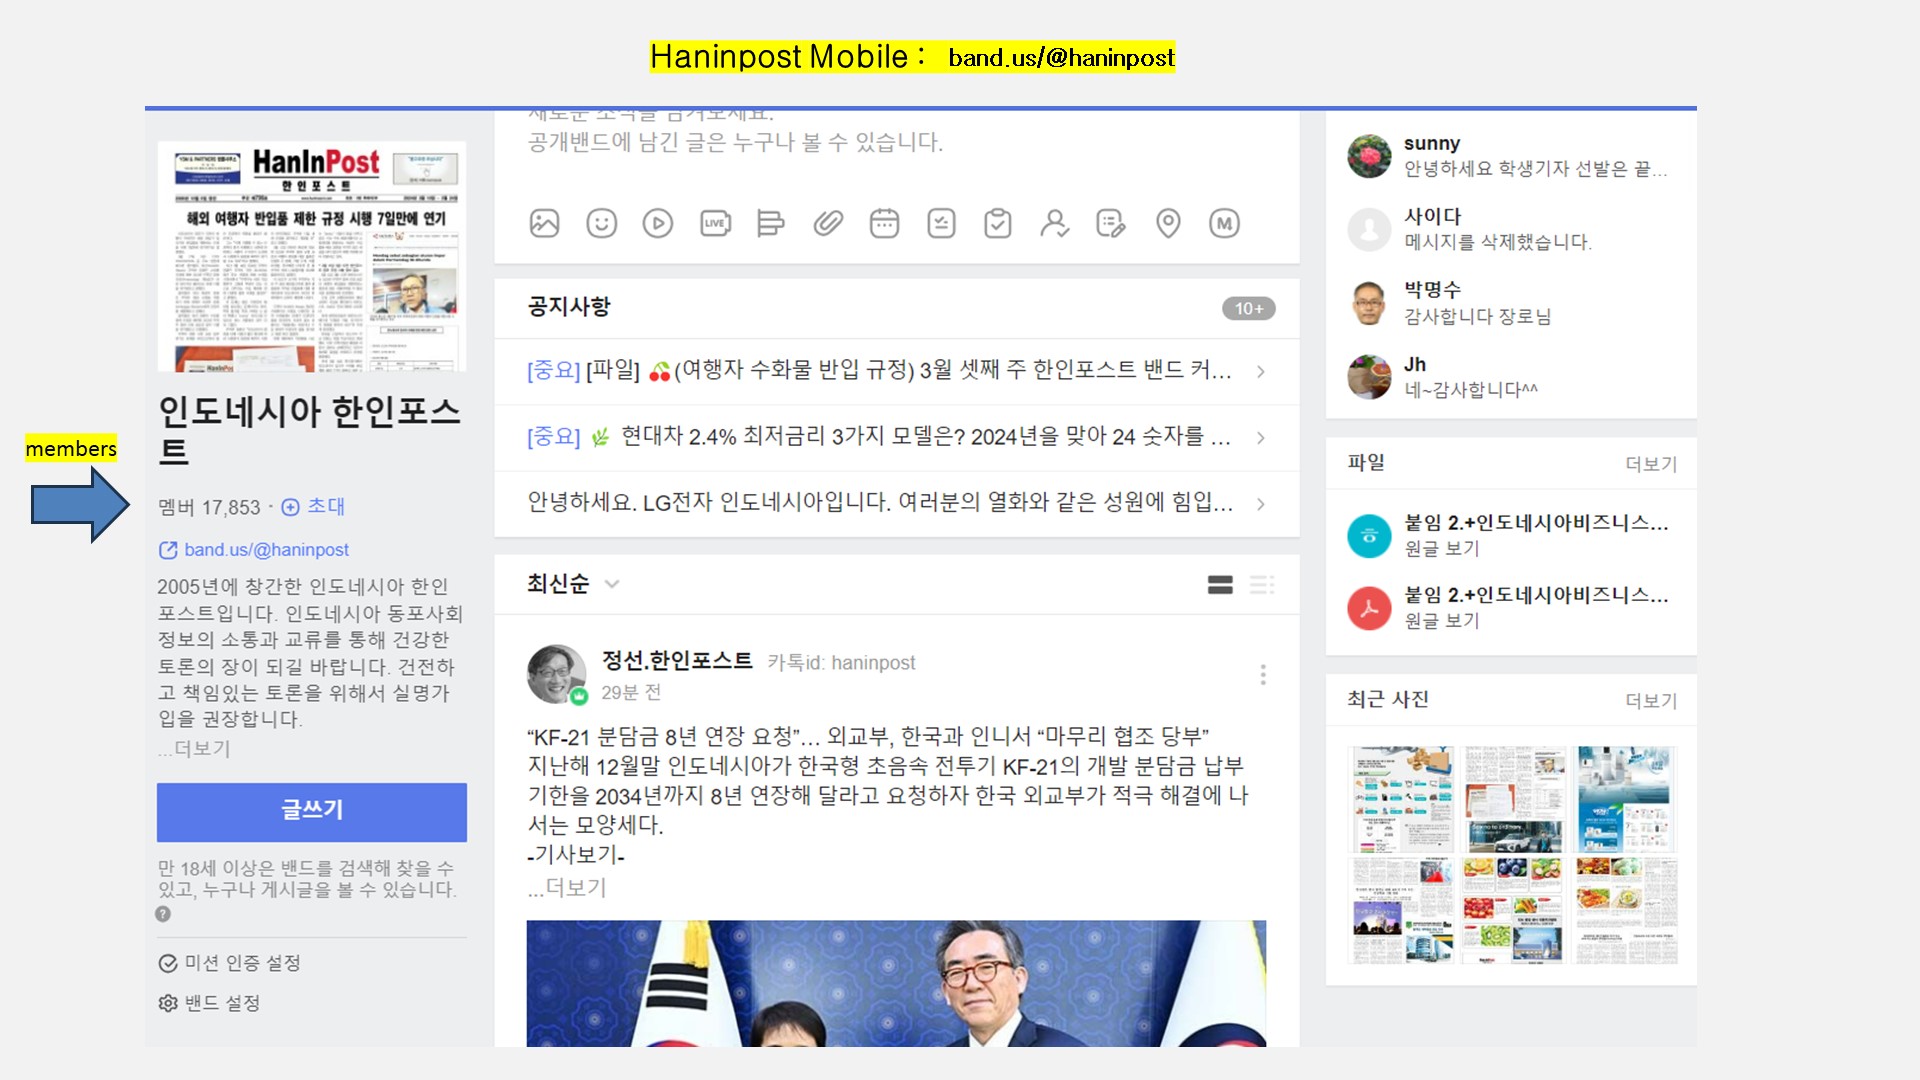Attach a file with paperclip icon
The height and width of the screenshot is (1080, 1920).
(x=828, y=223)
